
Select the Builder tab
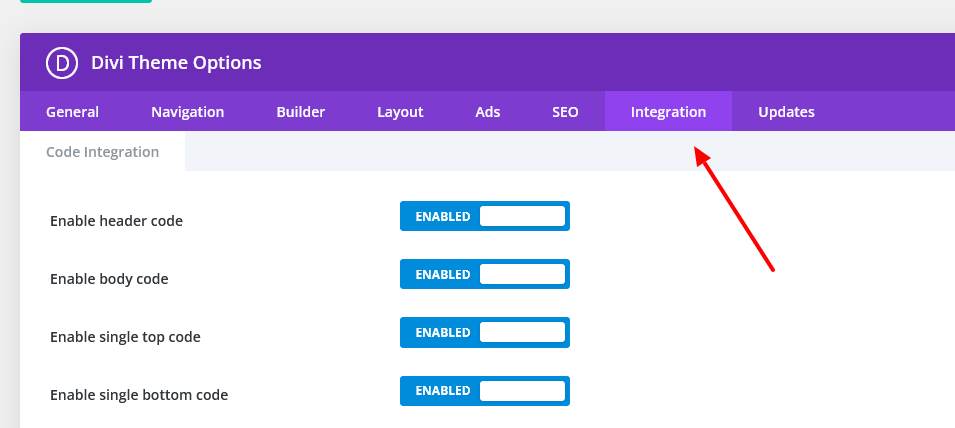[x=300, y=112]
